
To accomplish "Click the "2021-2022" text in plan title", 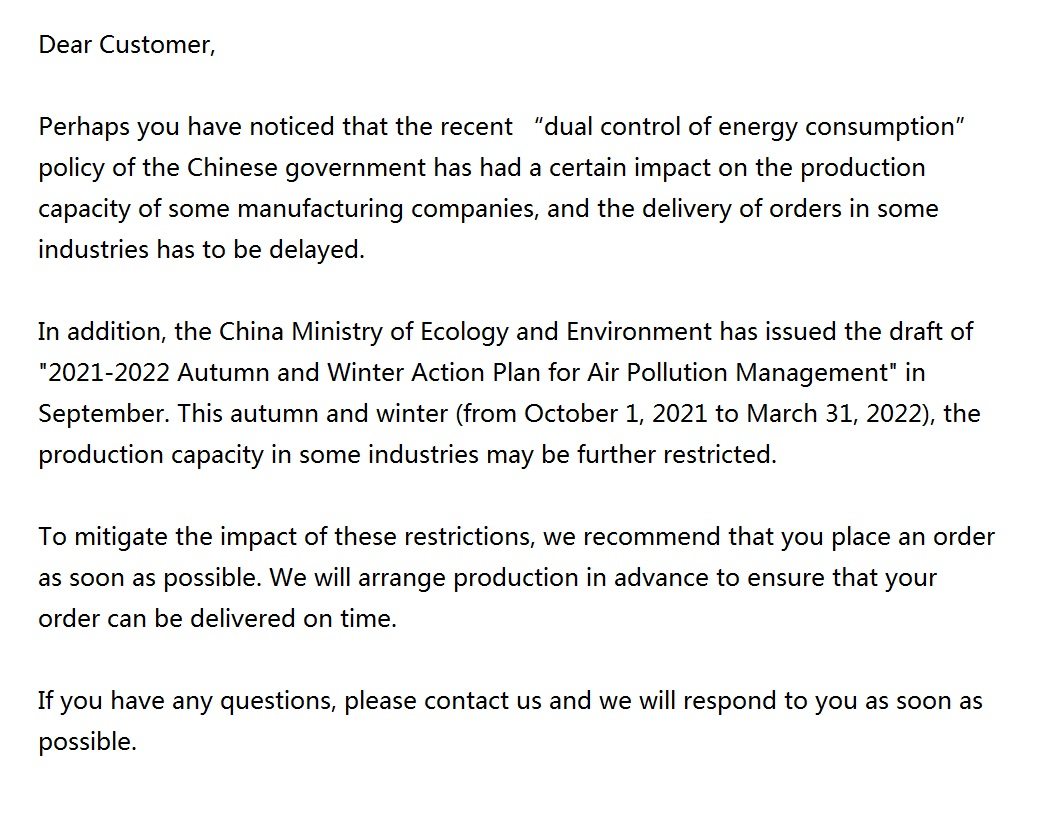I will coord(108,373).
